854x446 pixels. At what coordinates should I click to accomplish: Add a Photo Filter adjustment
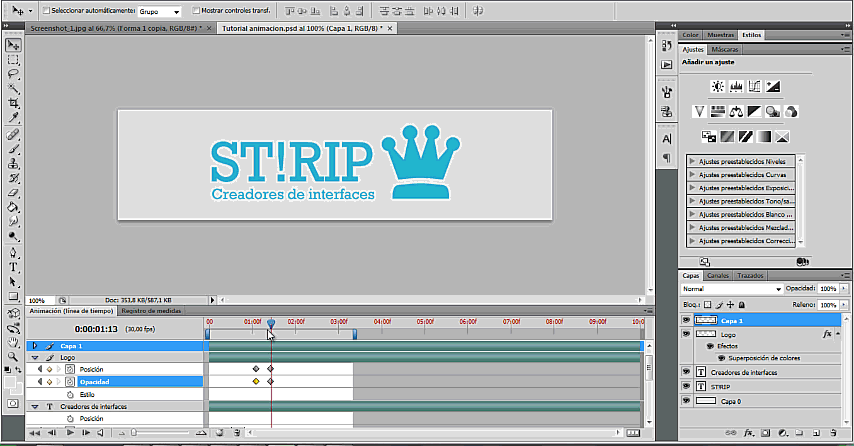773,112
